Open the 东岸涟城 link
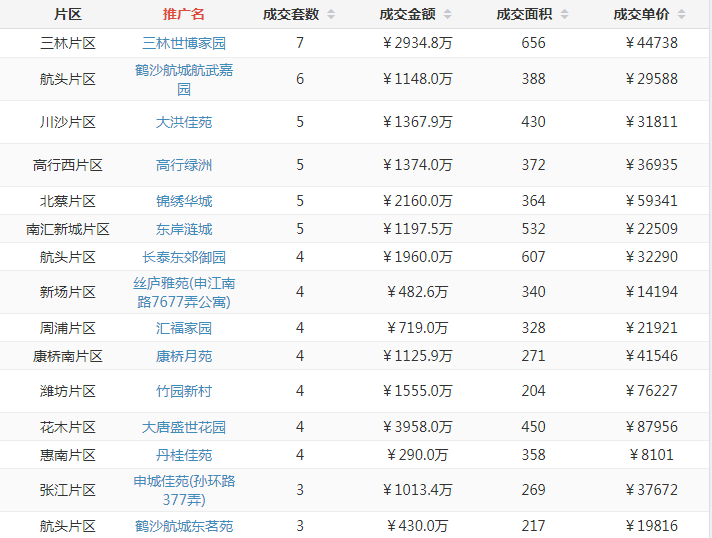This screenshot has width=712, height=538. 184,229
